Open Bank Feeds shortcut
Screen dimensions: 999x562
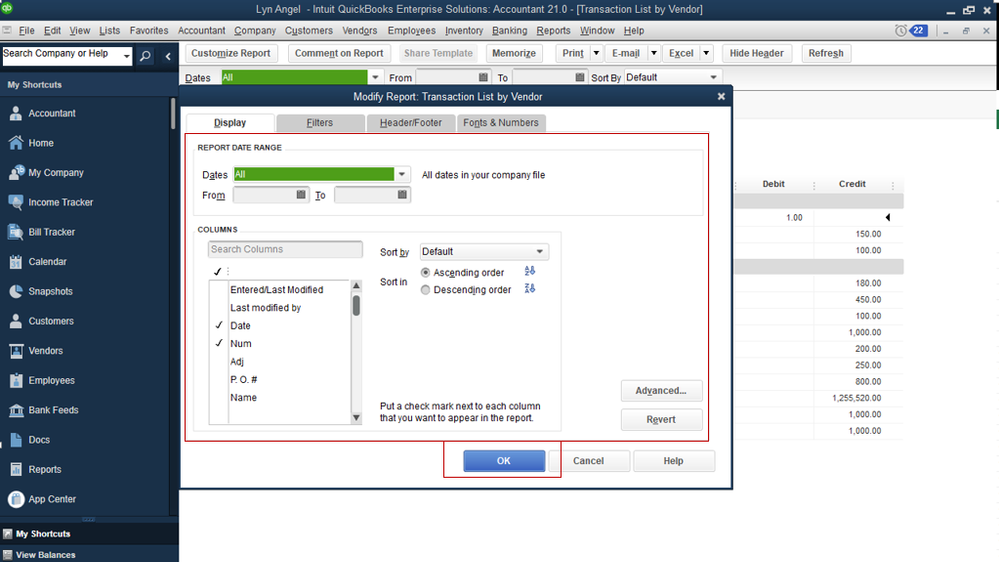coord(54,410)
